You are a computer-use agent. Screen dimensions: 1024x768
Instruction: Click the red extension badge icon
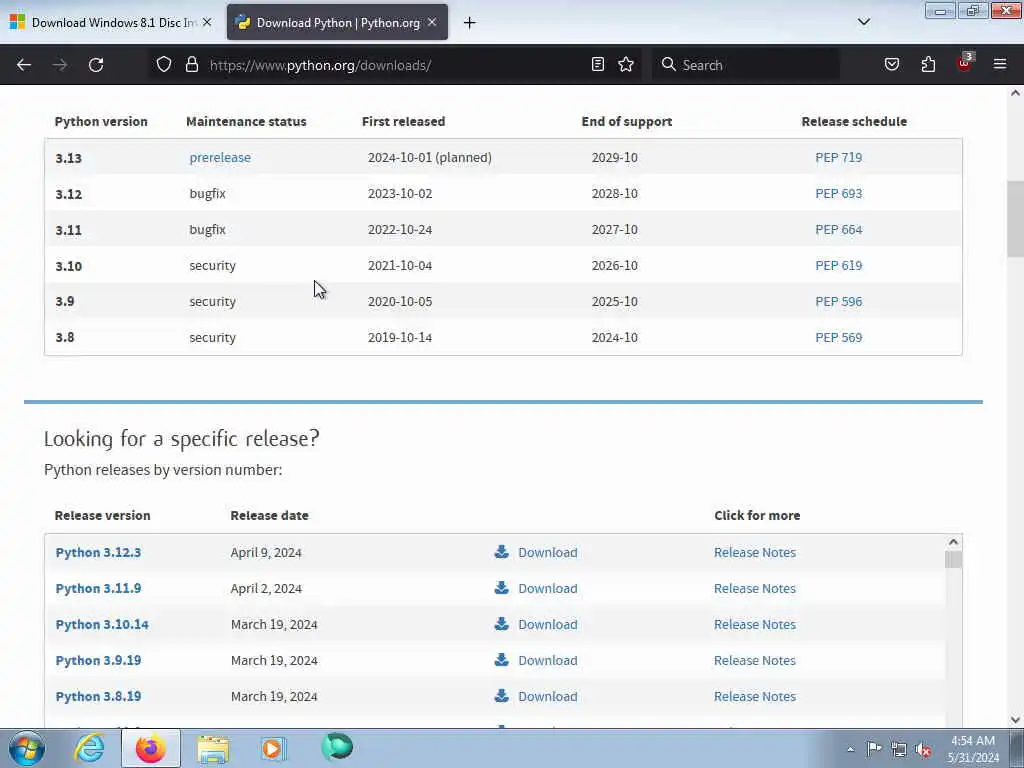pyautogui.click(x=965, y=63)
